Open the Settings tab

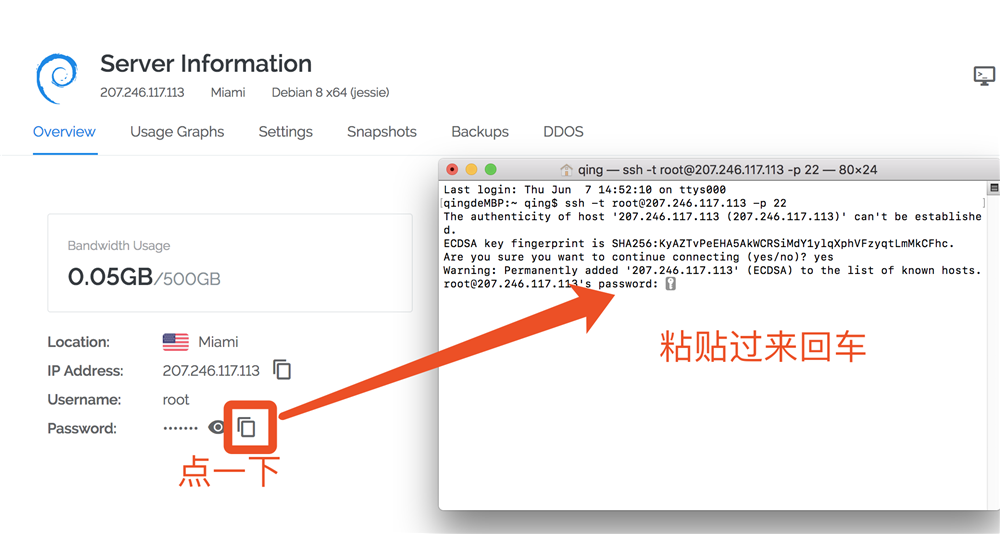coord(286,131)
